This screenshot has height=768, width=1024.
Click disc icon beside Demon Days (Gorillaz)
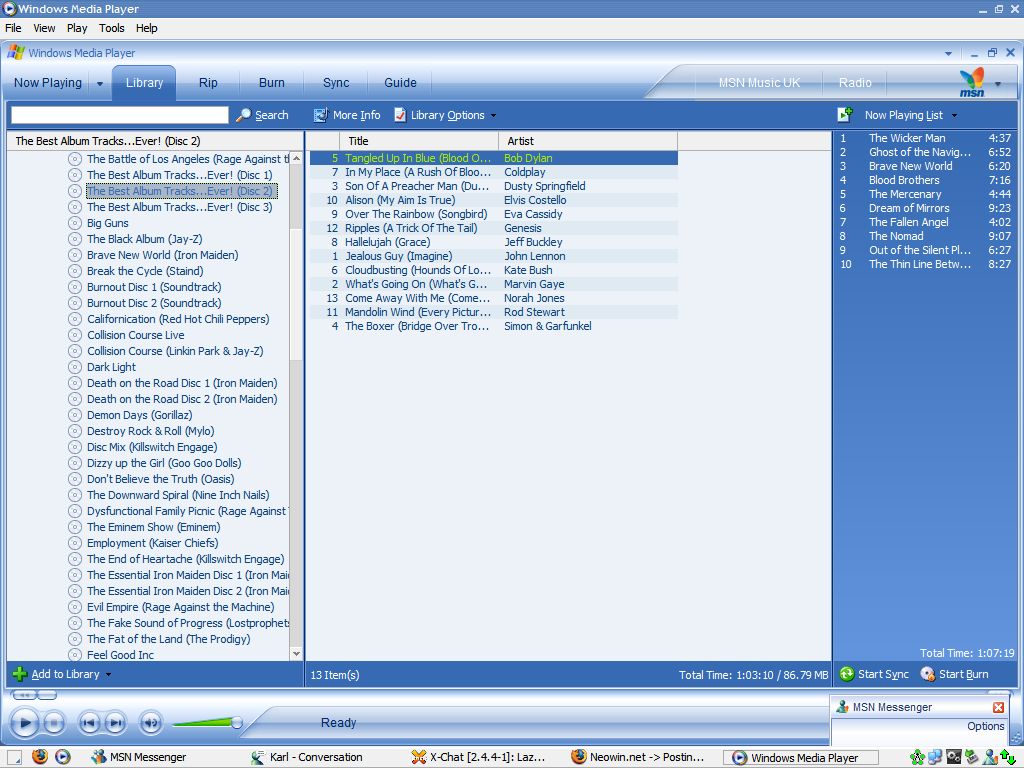pos(75,415)
